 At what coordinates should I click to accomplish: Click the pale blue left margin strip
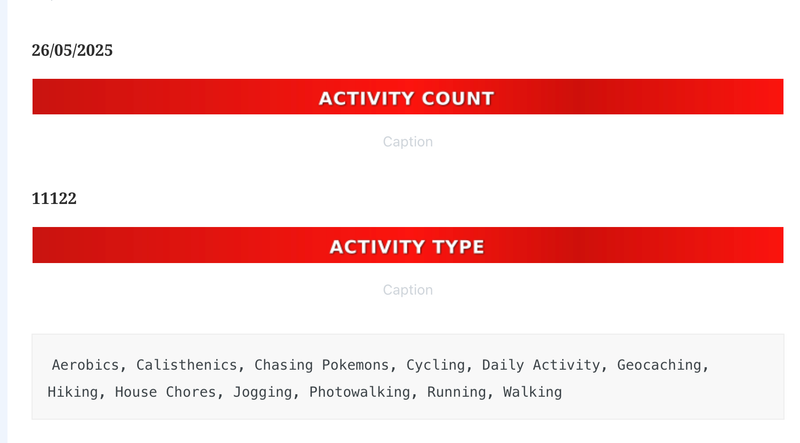point(4,222)
